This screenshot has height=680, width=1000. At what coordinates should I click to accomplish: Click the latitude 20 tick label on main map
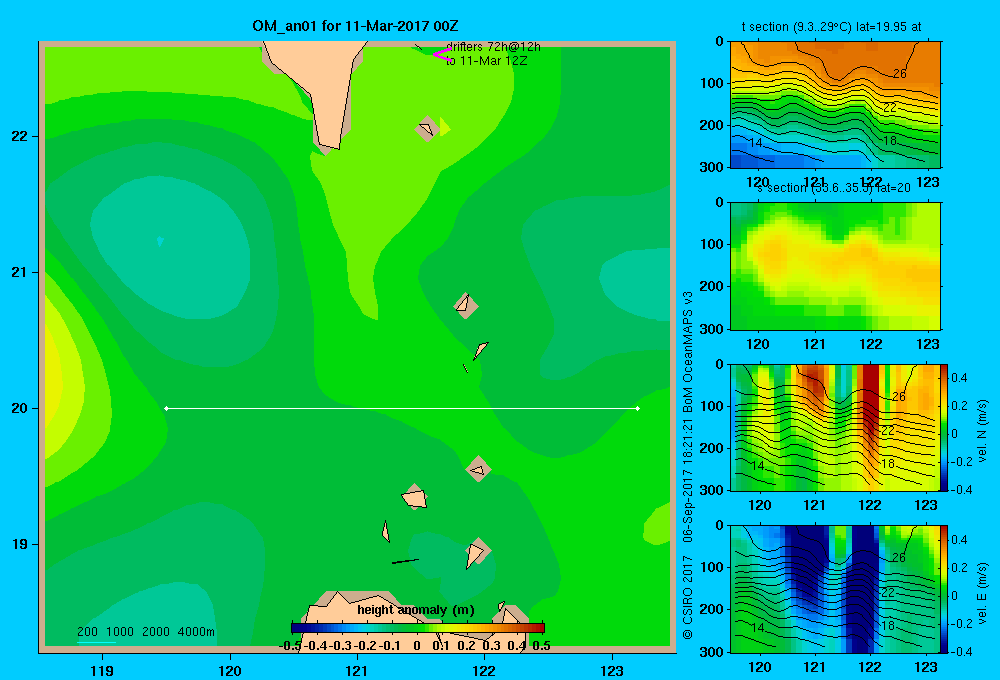pyautogui.click(x=20, y=408)
